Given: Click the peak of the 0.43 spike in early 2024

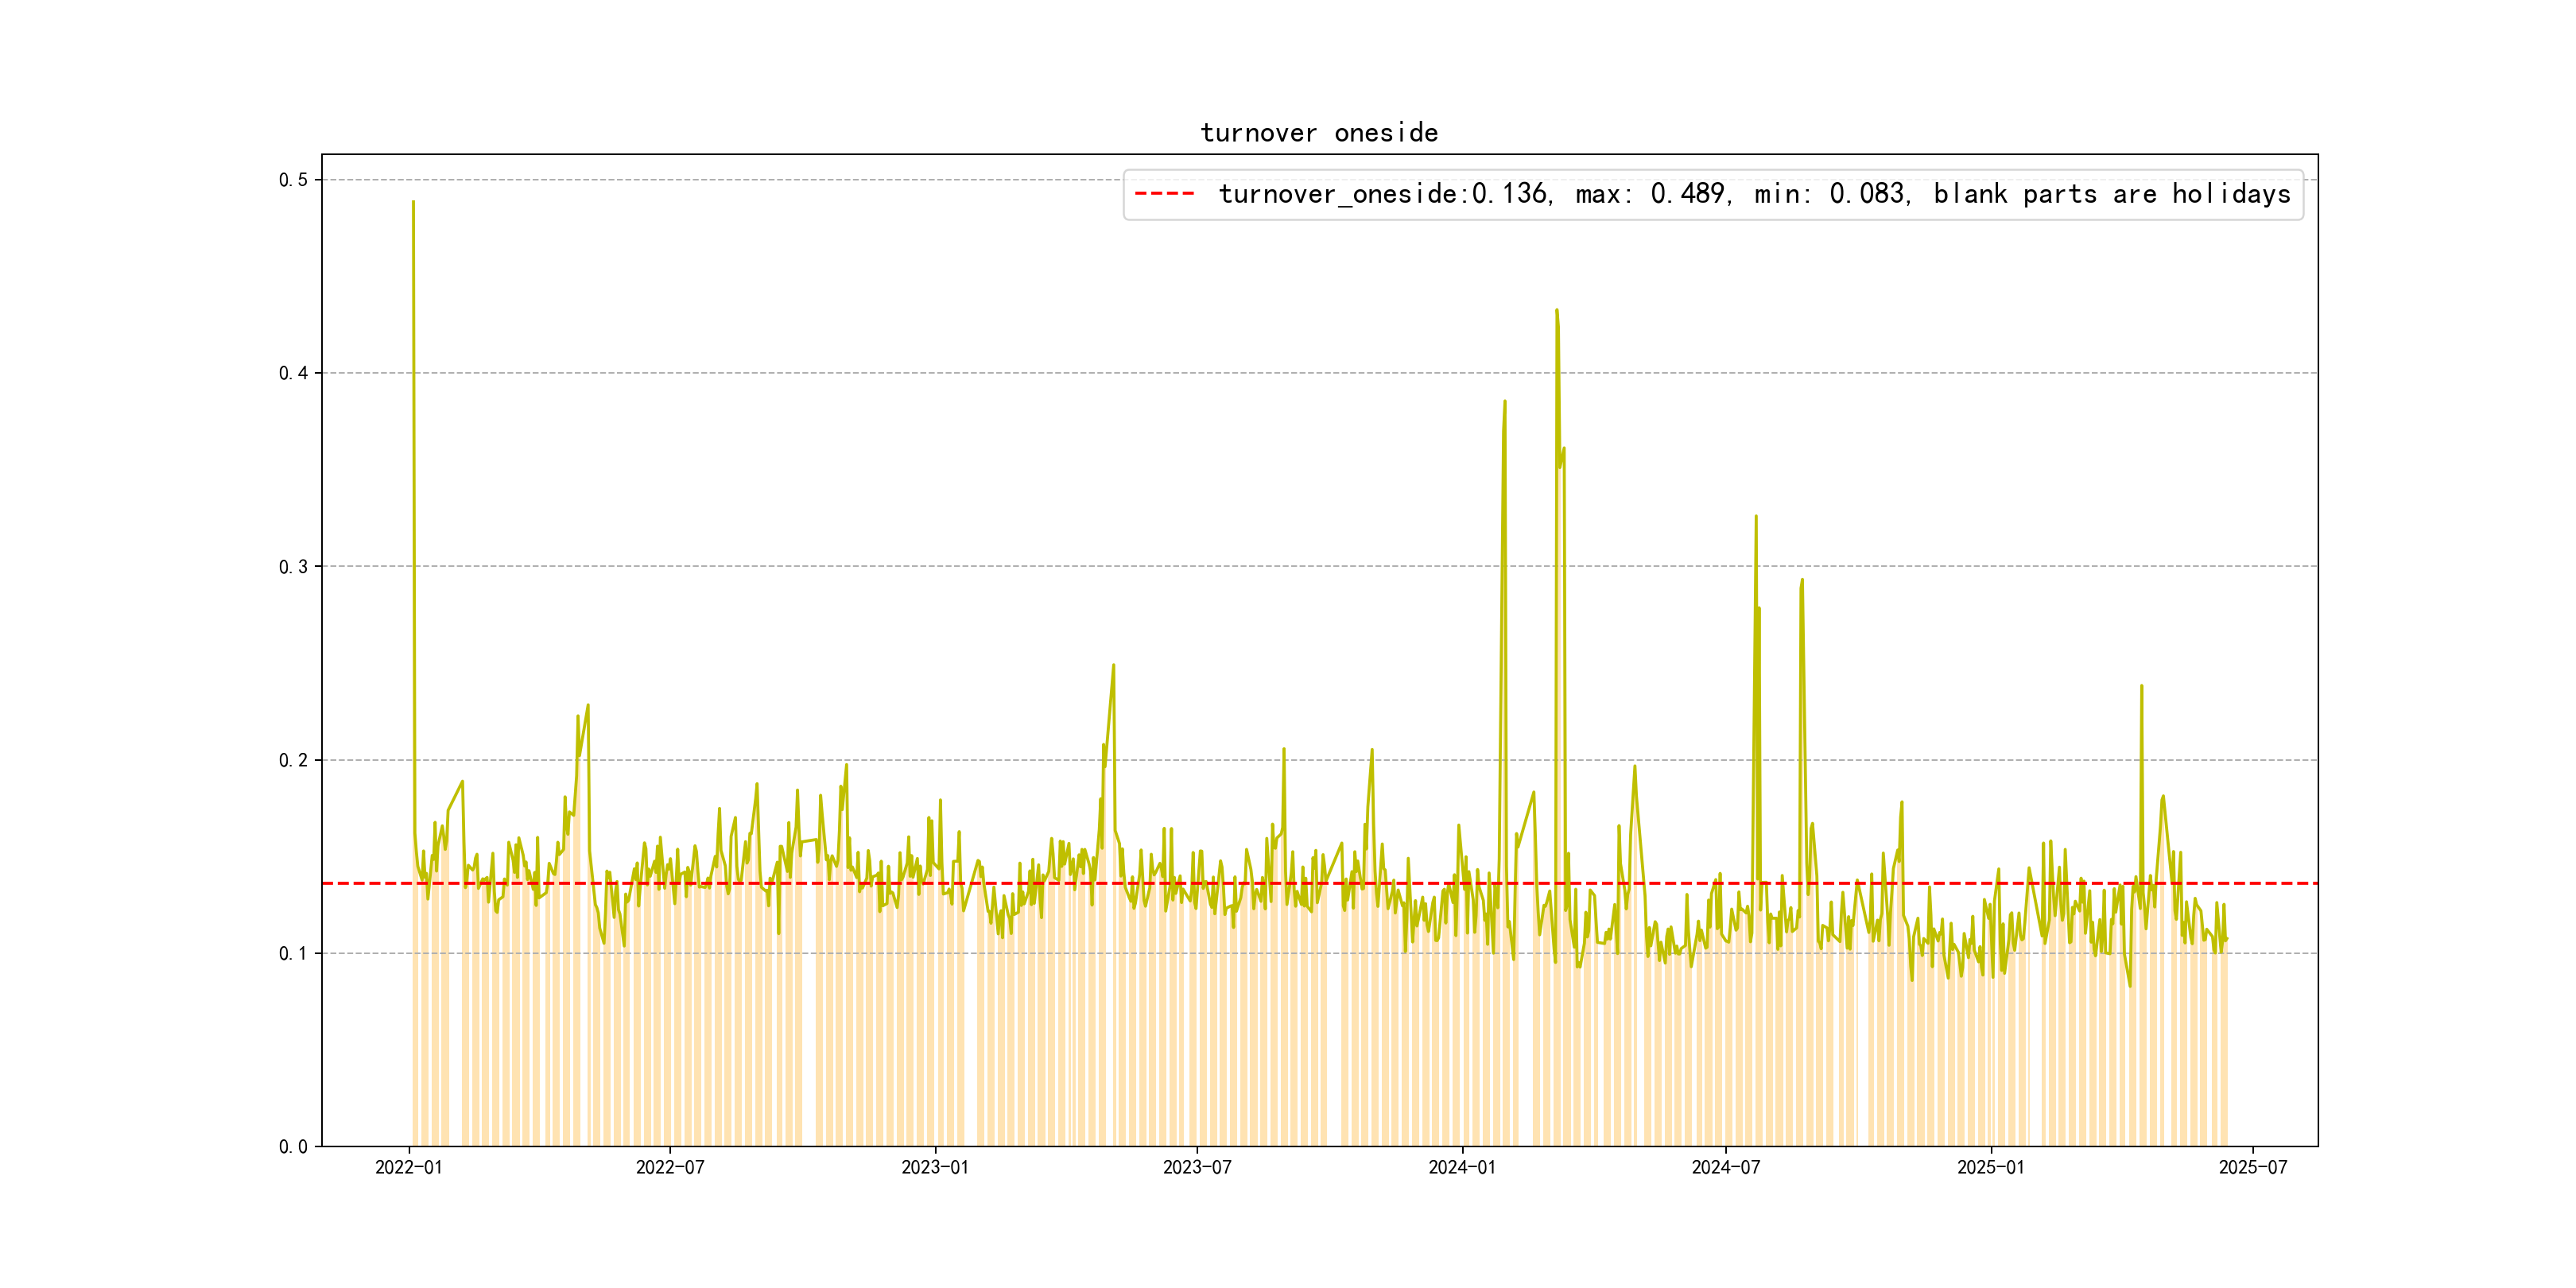Looking at the screenshot, I should (1556, 311).
